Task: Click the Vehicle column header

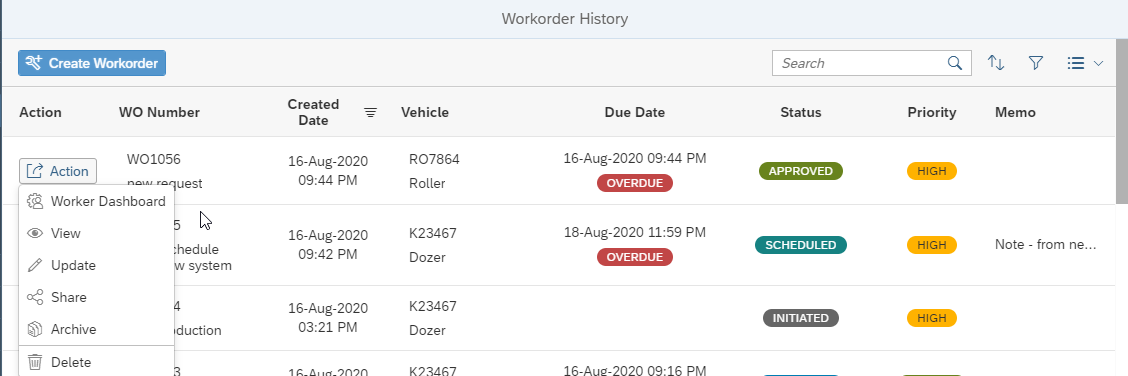Action: [x=424, y=112]
